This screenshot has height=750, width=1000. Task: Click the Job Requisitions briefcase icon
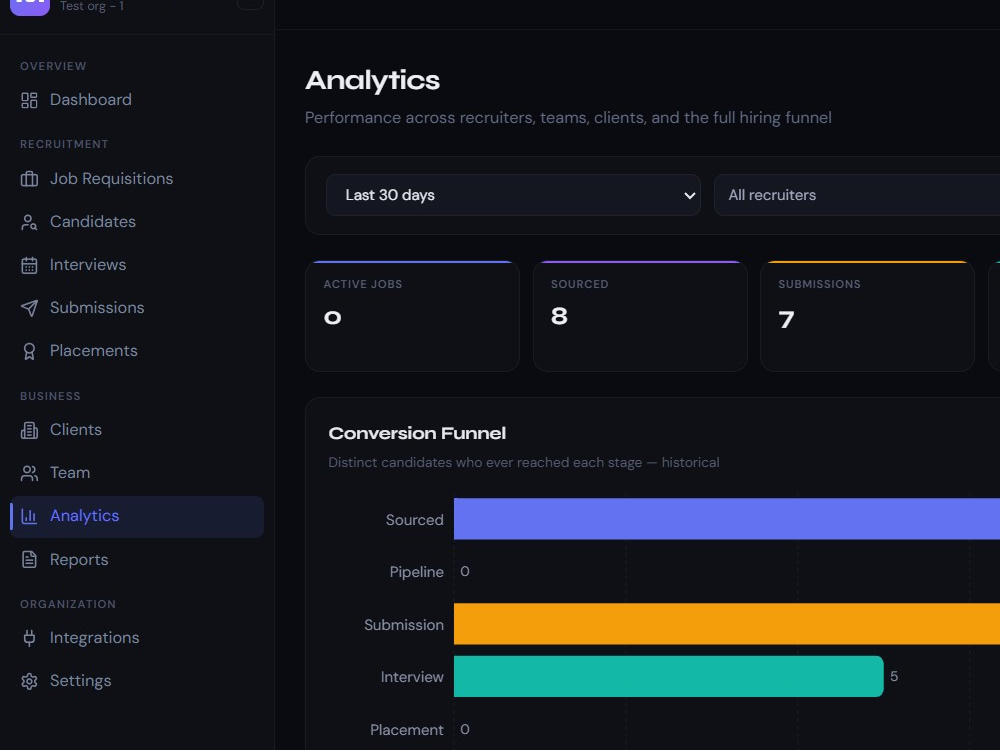29,179
